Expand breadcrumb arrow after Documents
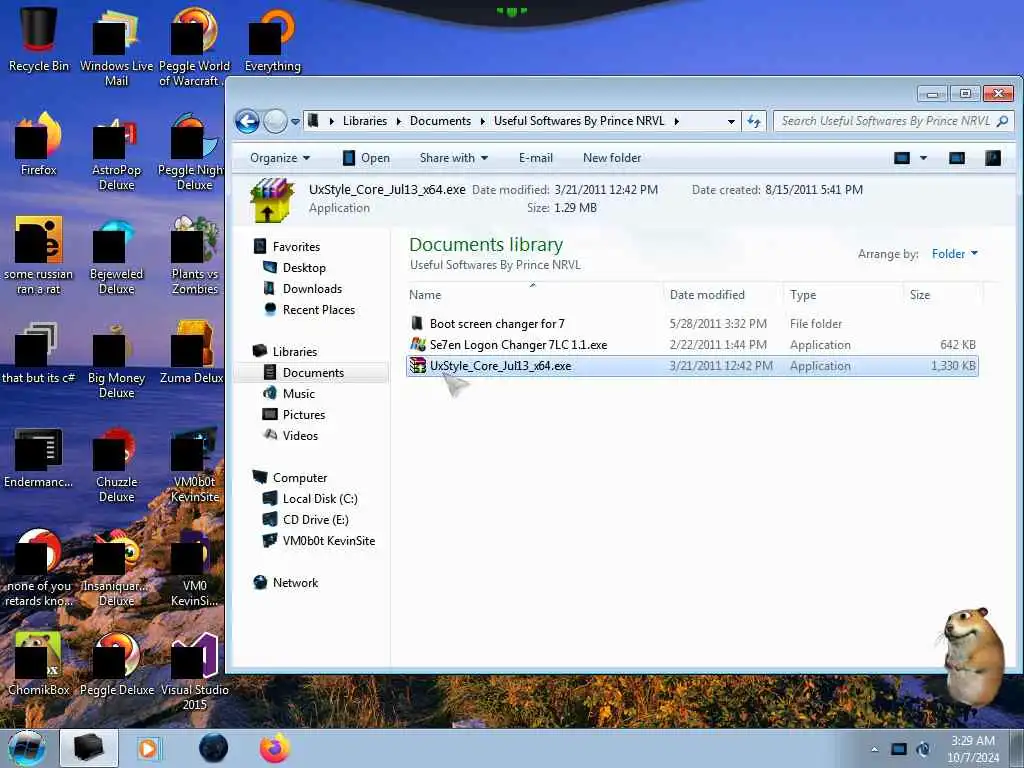 coord(483,121)
